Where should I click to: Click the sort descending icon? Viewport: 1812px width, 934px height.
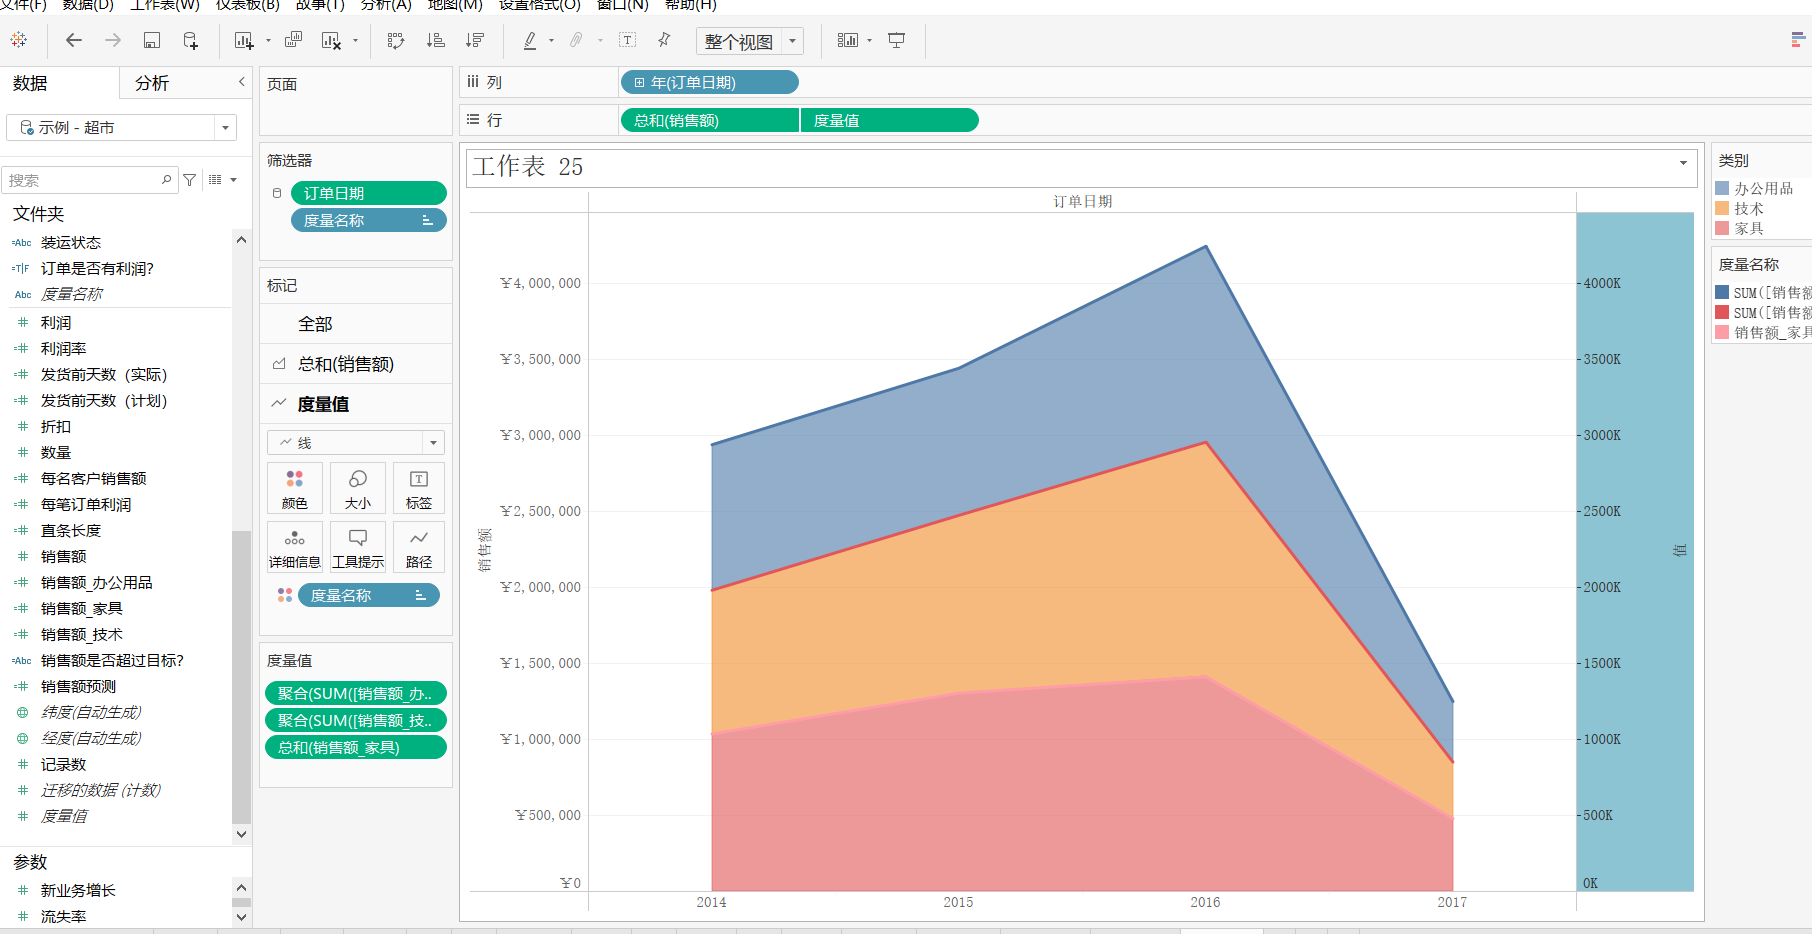pos(475,40)
